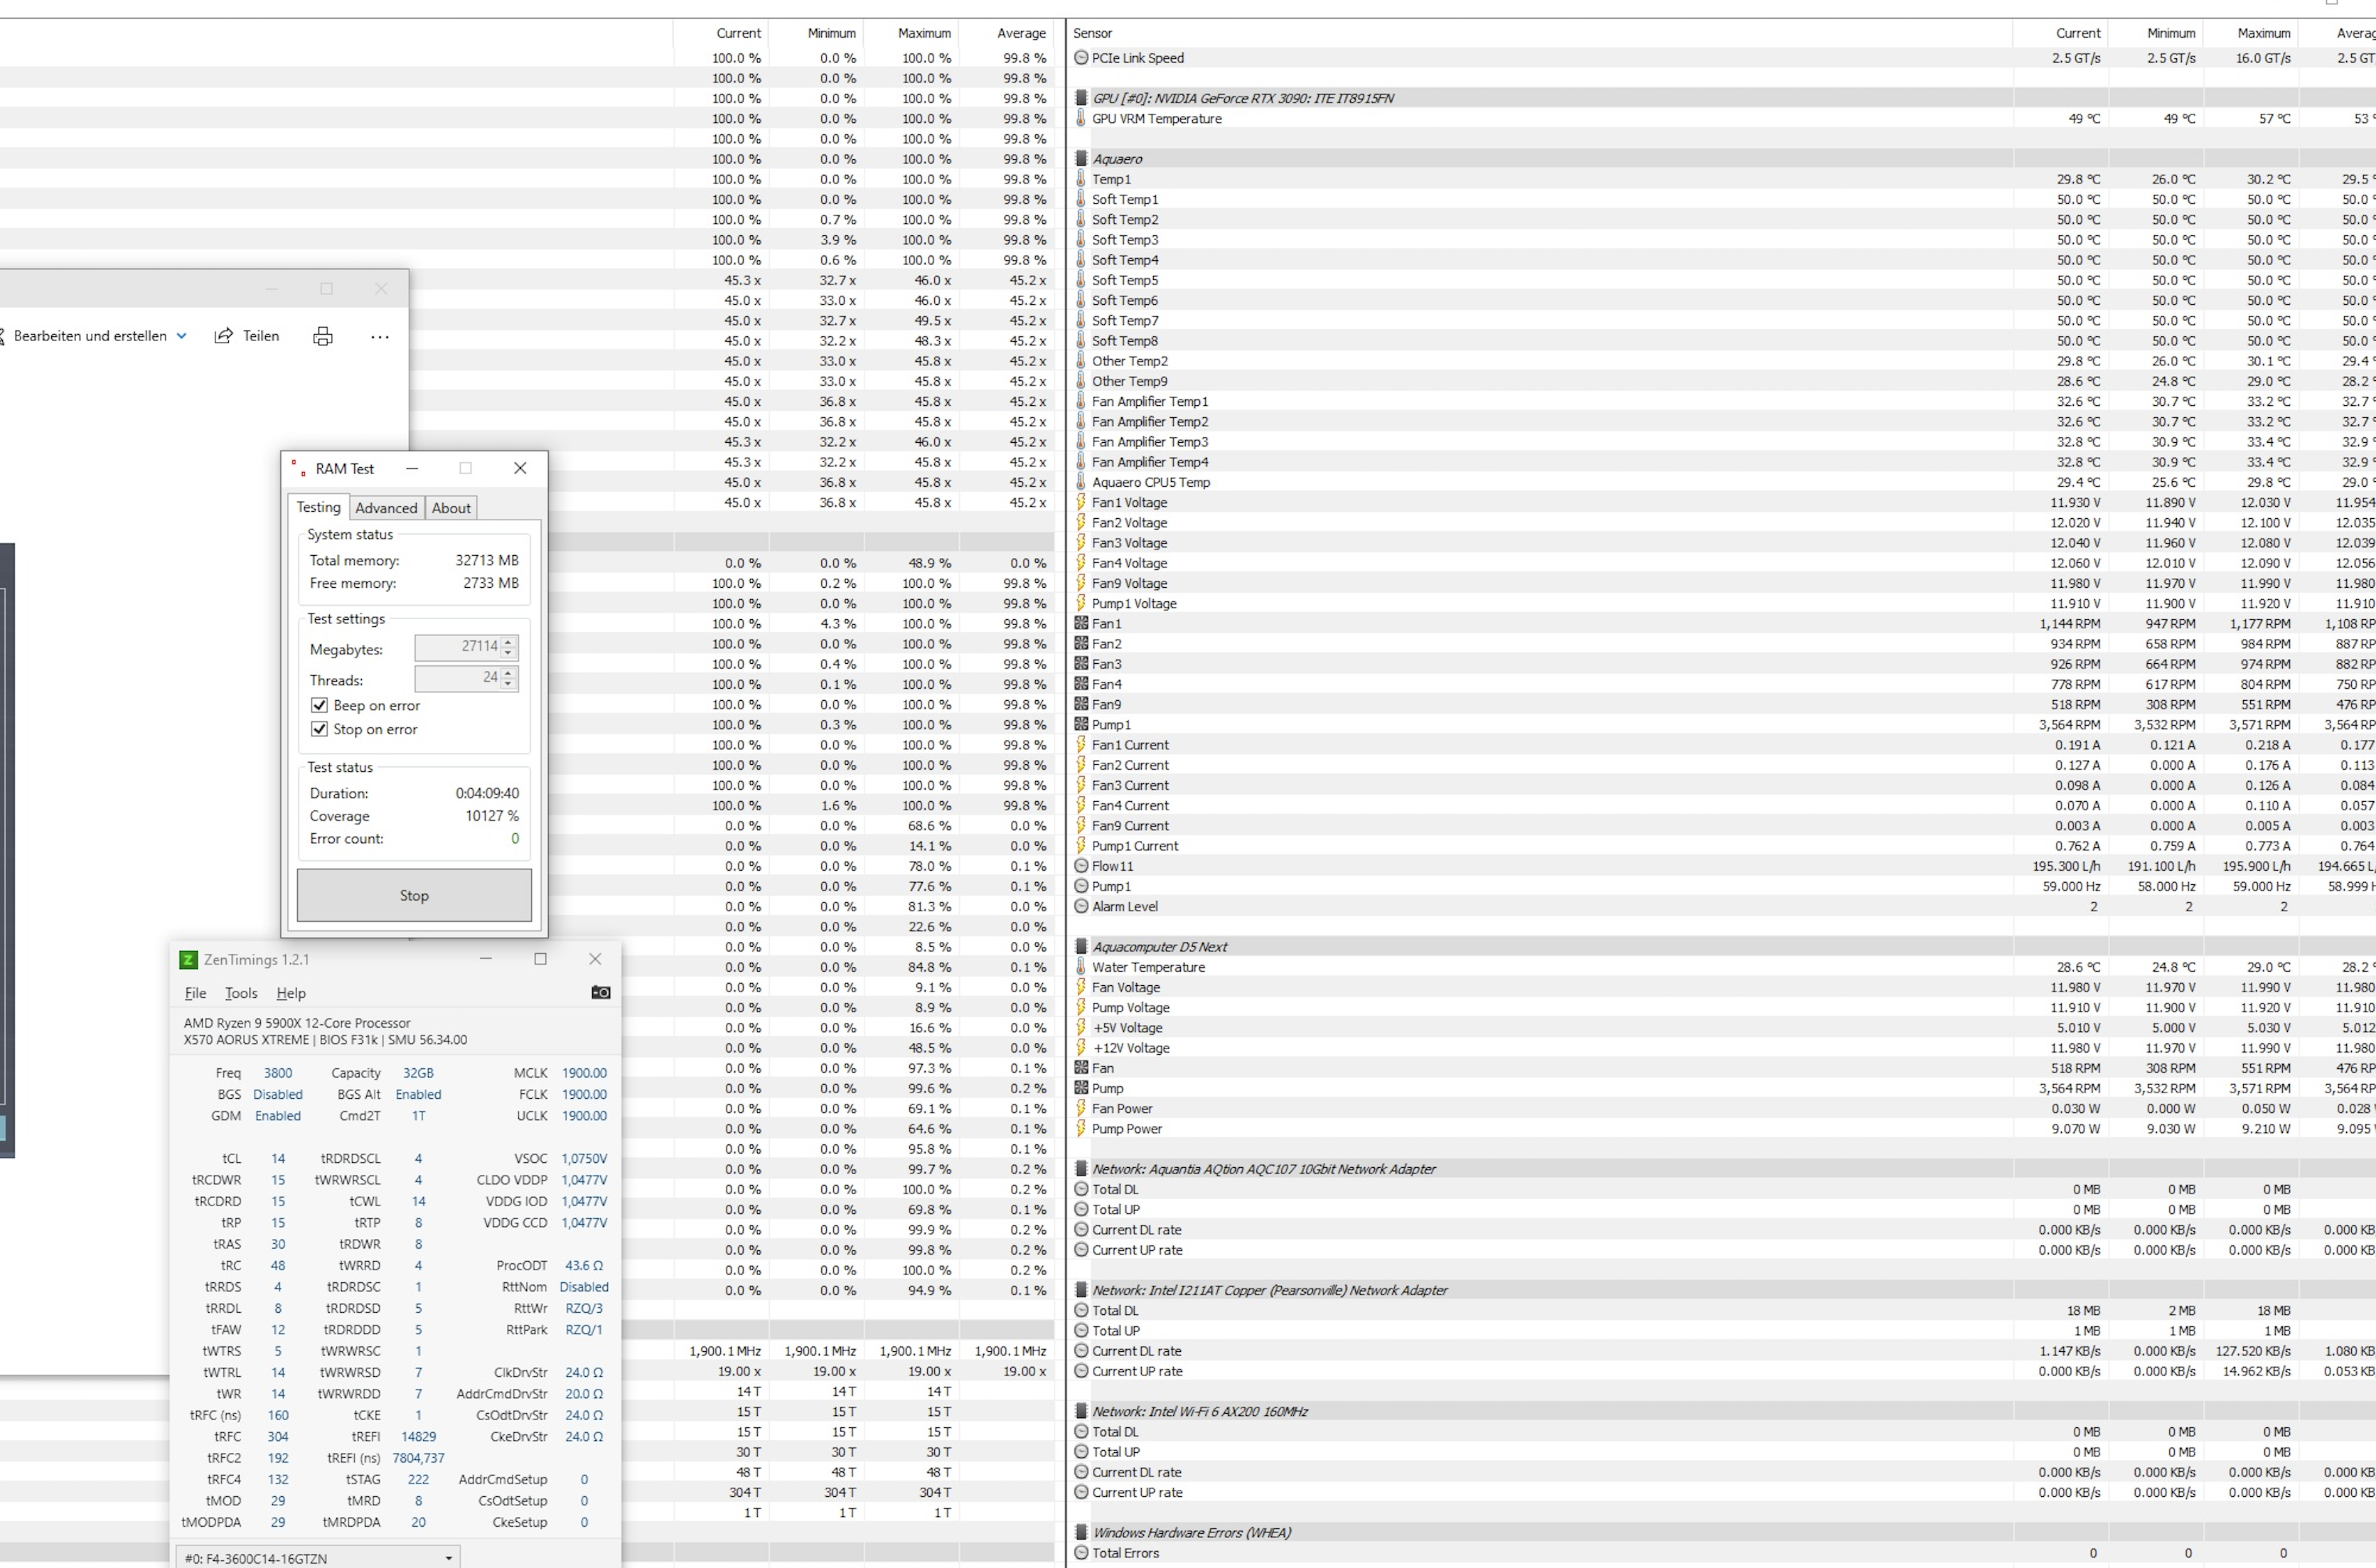Click the Error count value 0
Screen dimensions: 2376x1568
[x=515, y=839]
